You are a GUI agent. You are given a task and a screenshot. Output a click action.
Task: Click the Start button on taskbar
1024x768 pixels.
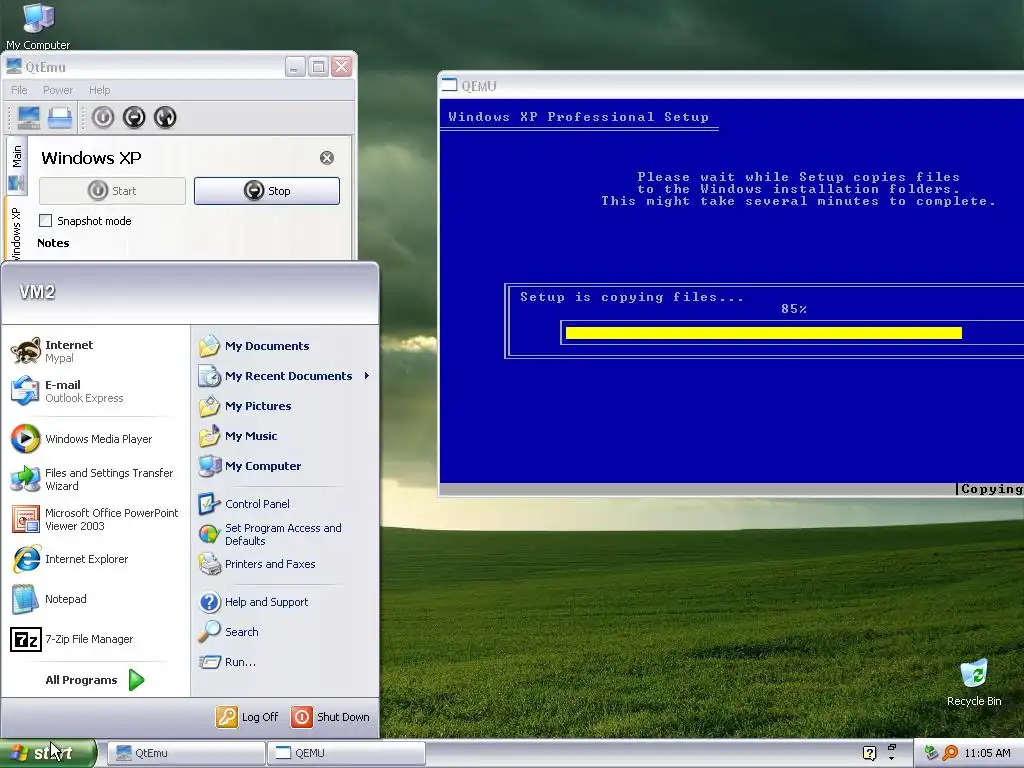pos(48,753)
